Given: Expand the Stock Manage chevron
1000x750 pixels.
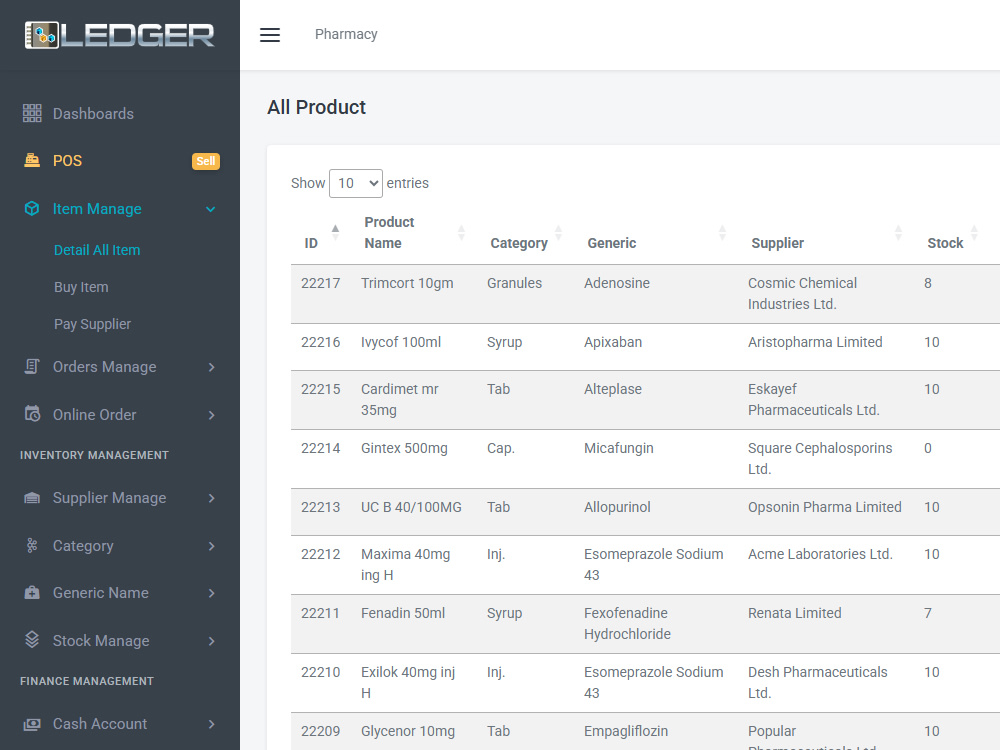Looking at the screenshot, I should (211, 641).
